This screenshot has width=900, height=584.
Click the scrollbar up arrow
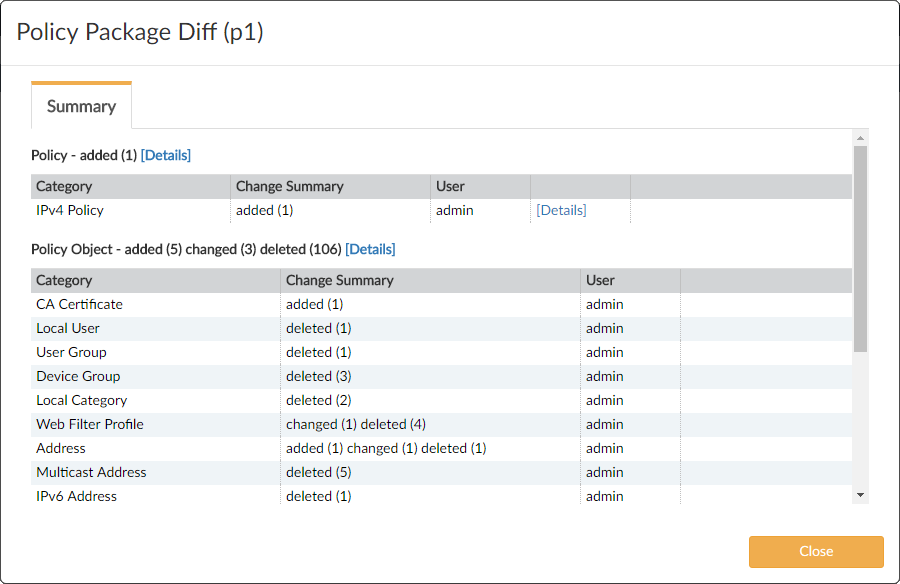tap(860, 137)
